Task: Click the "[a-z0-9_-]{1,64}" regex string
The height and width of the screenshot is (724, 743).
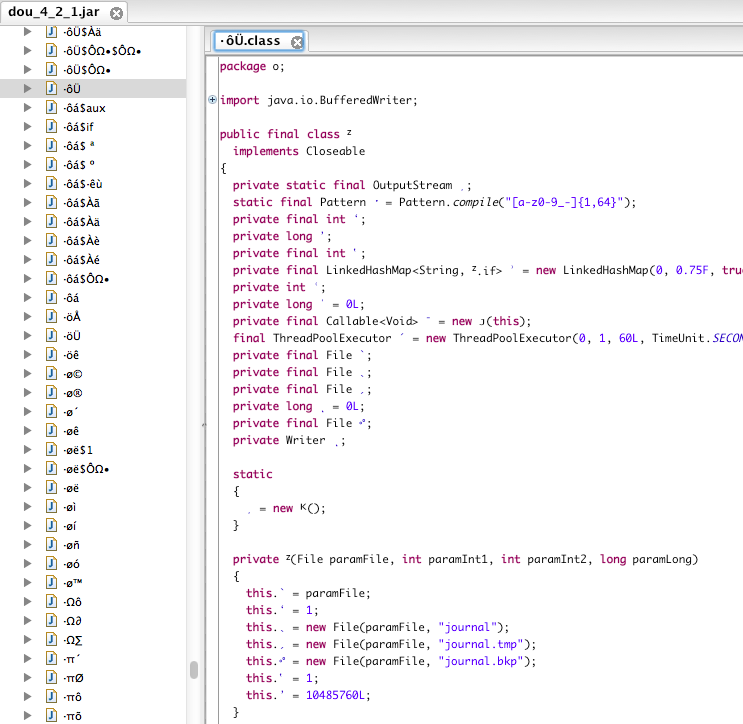Action: [564, 202]
